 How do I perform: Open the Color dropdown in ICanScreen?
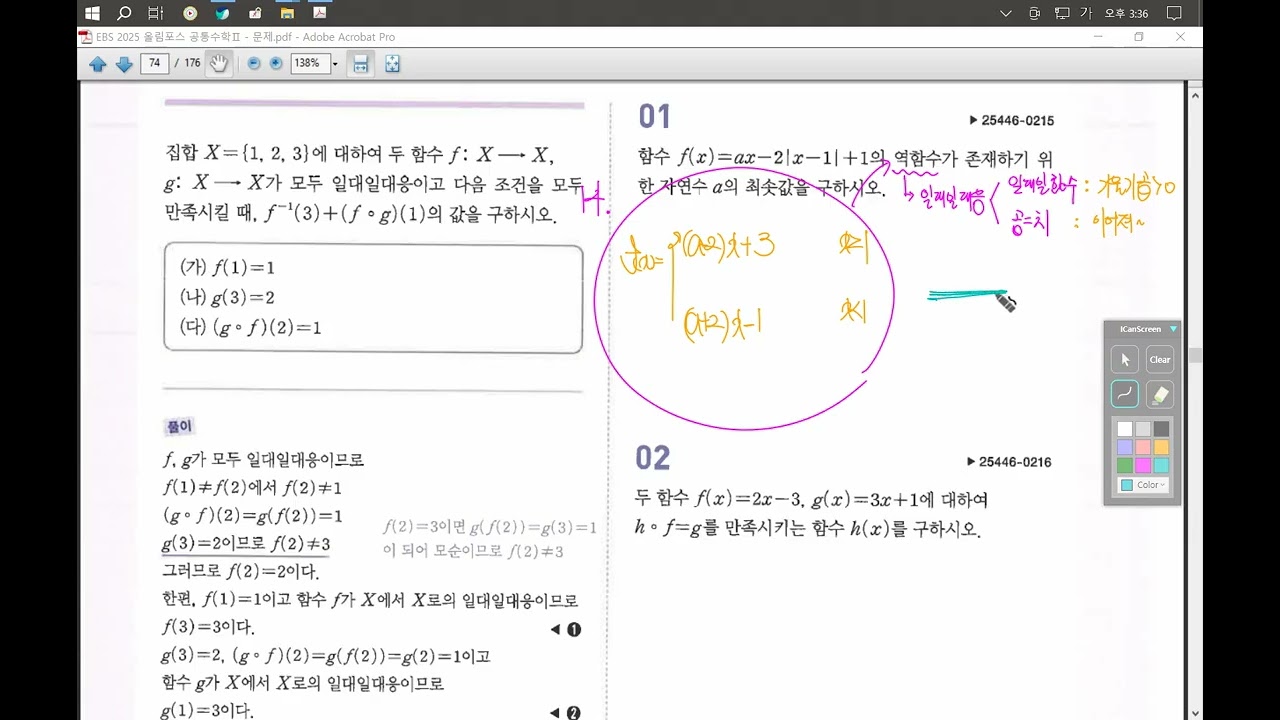[1143, 485]
